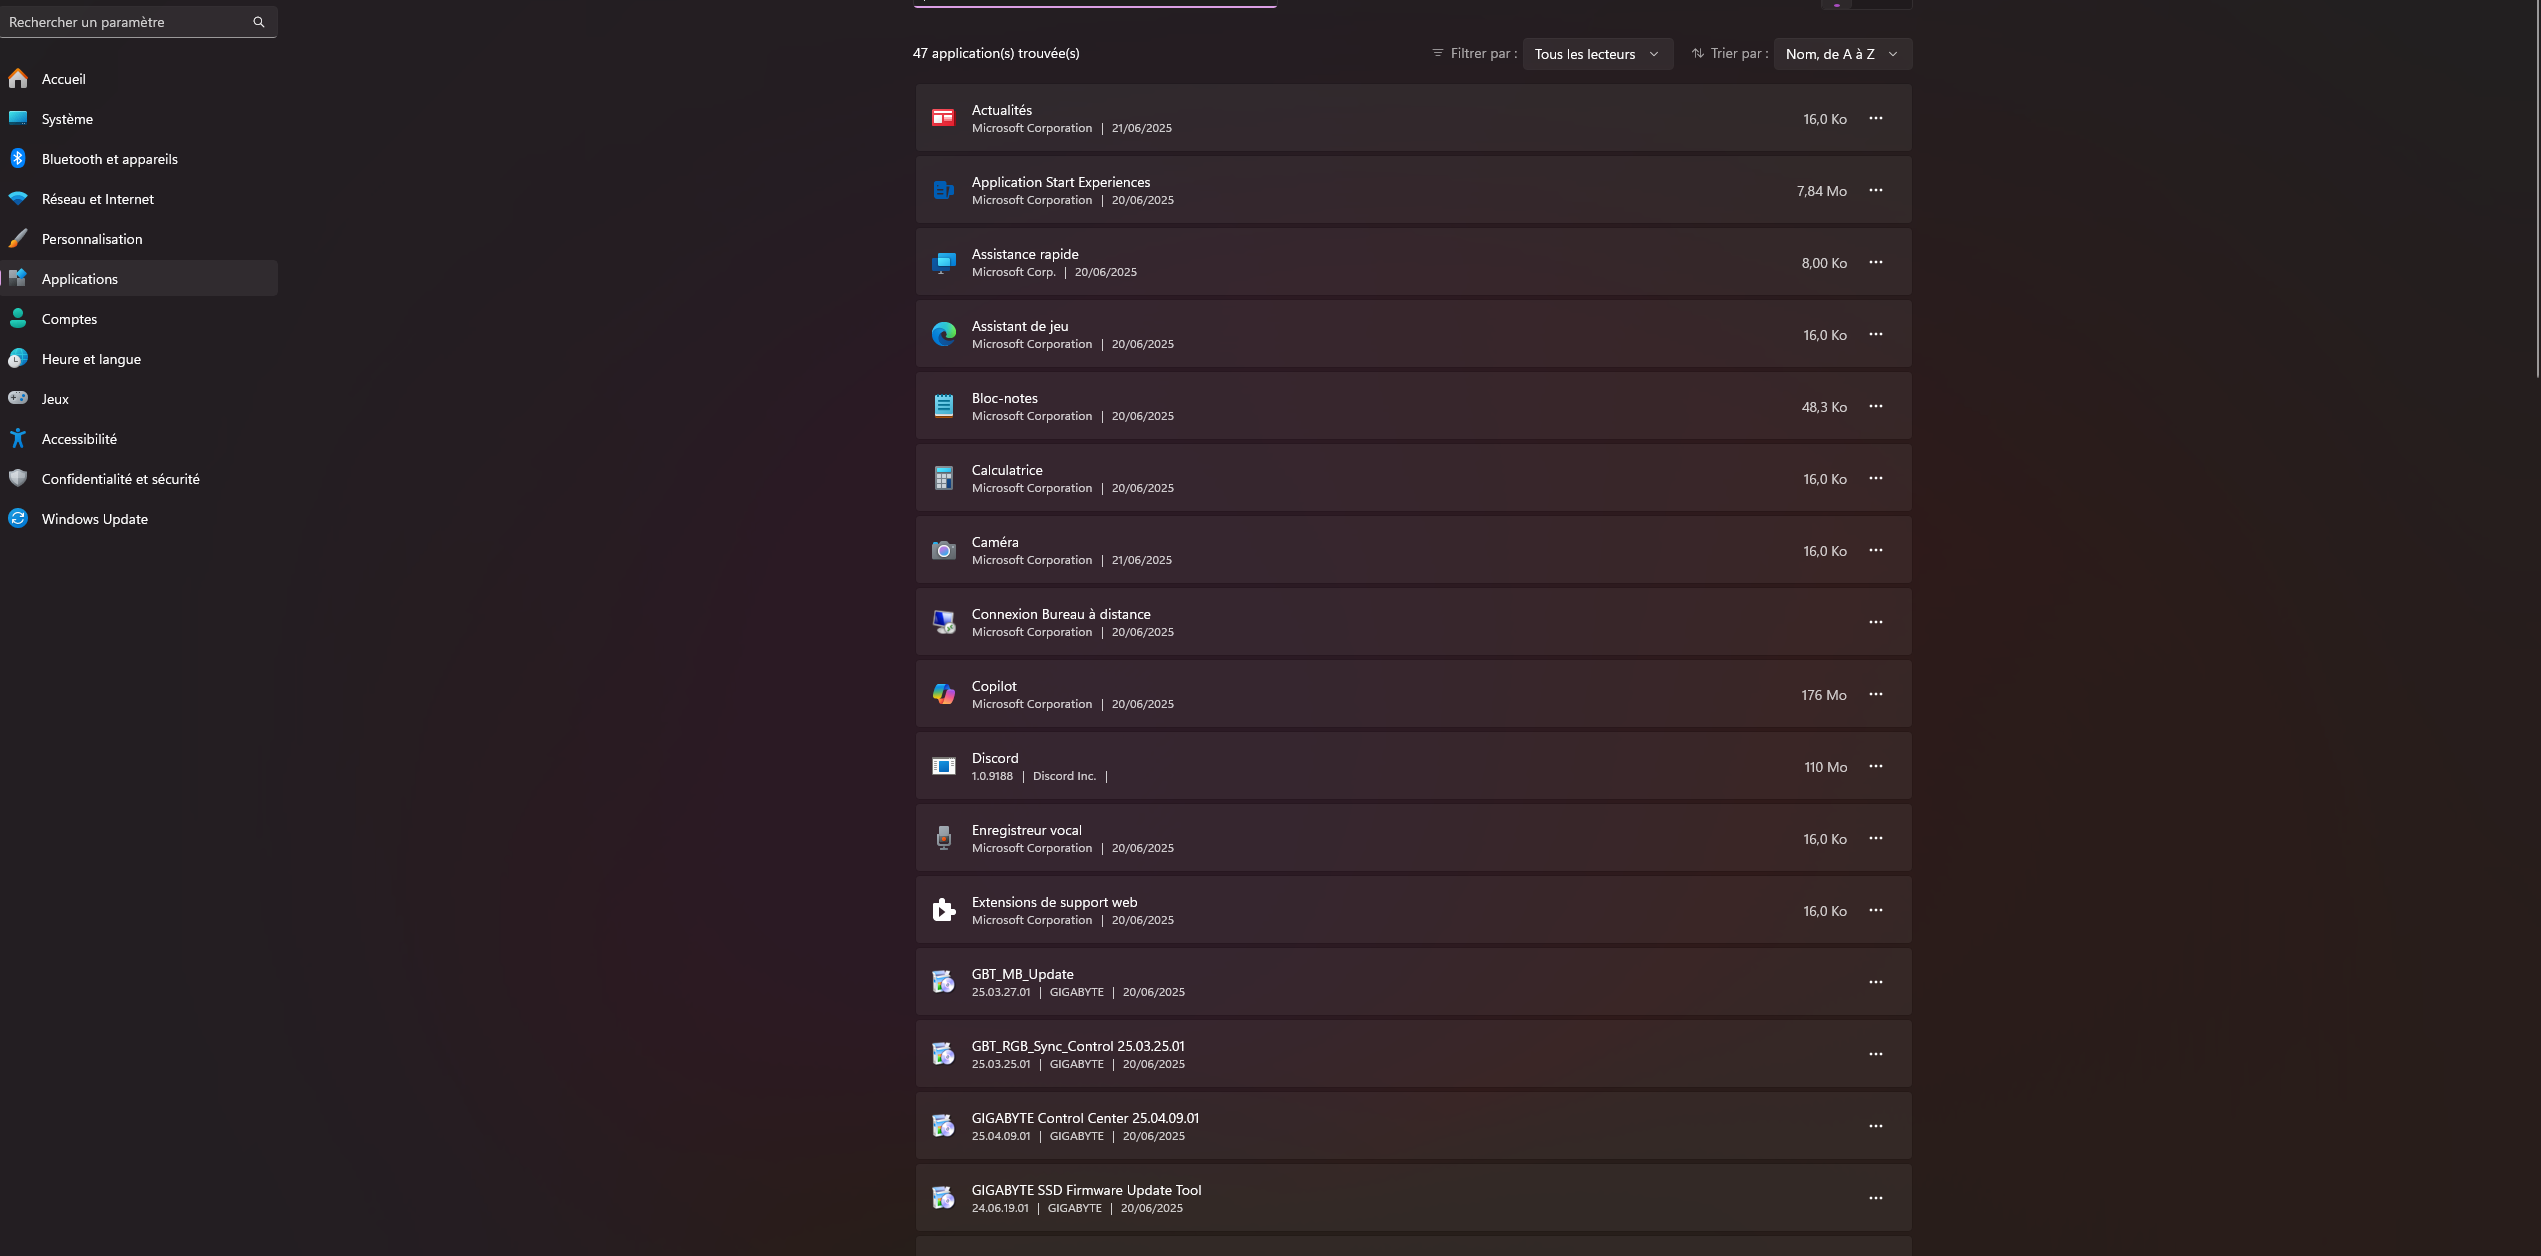Focus the Rechercher un paramètre search field

139,22
